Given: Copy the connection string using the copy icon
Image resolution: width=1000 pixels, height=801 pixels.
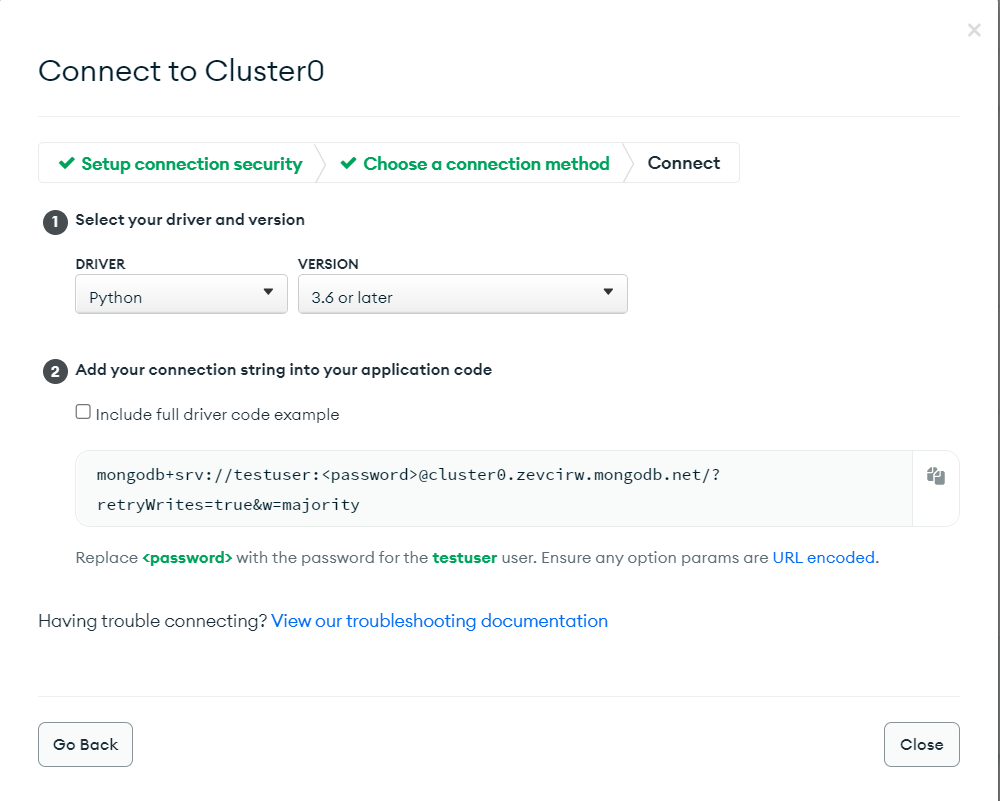Looking at the screenshot, I should [936, 476].
